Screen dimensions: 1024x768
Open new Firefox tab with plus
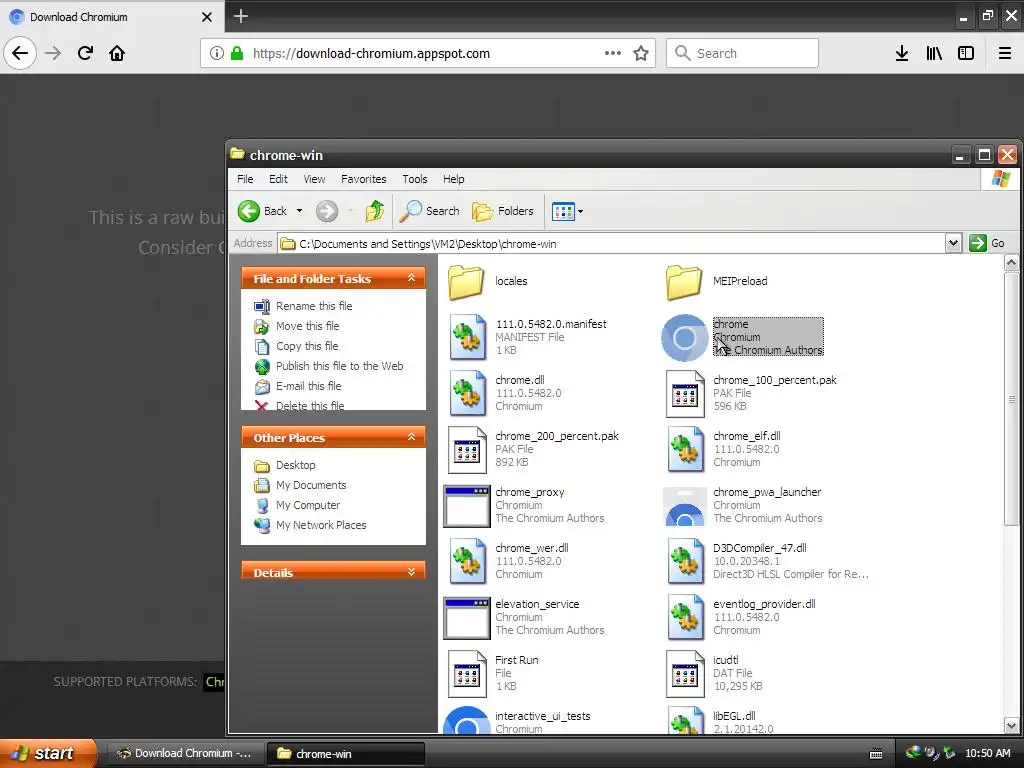point(241,16)
